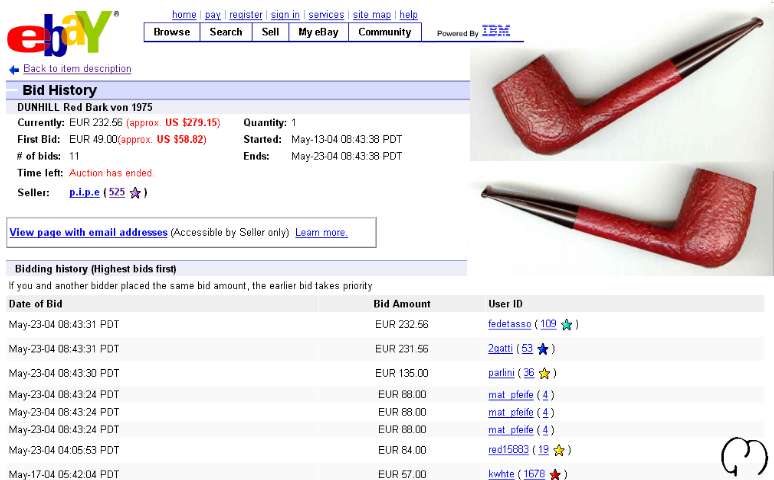
Task: Open the site map link
Action: click(372, 15)
